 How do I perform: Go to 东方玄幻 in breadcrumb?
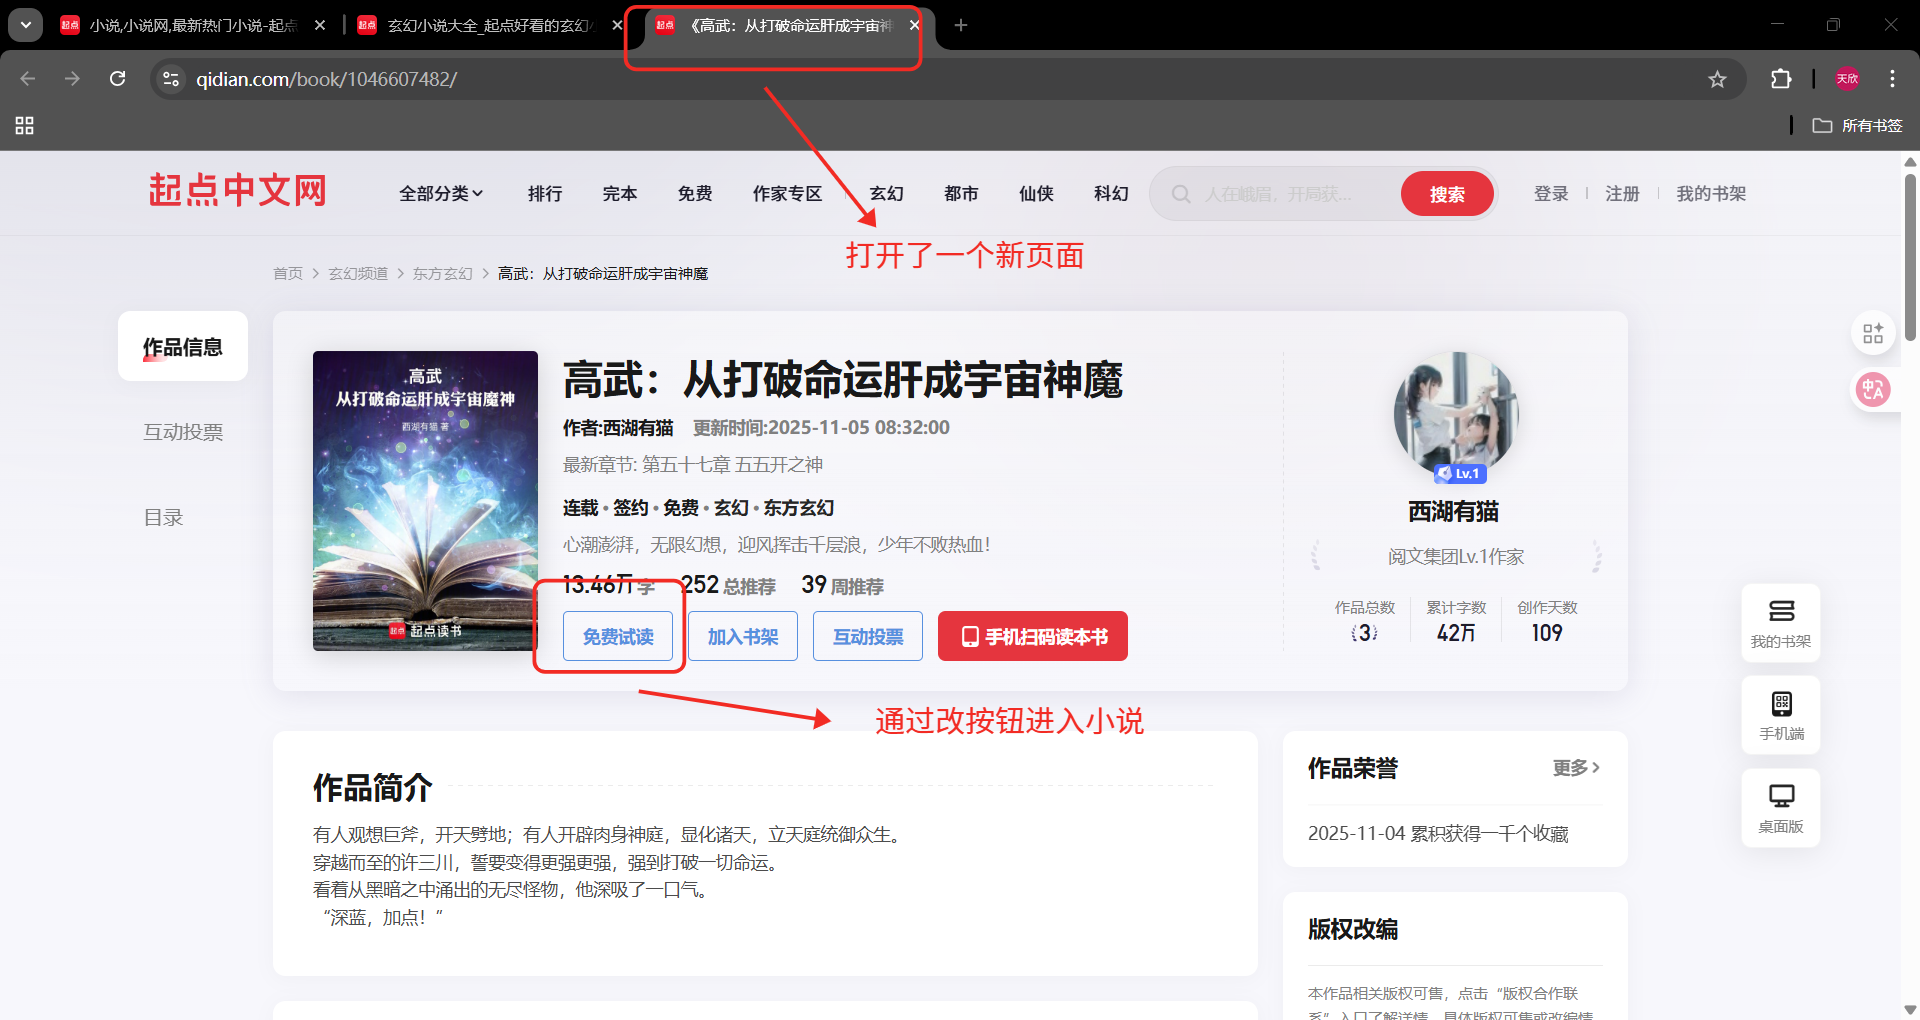[442, 273]
